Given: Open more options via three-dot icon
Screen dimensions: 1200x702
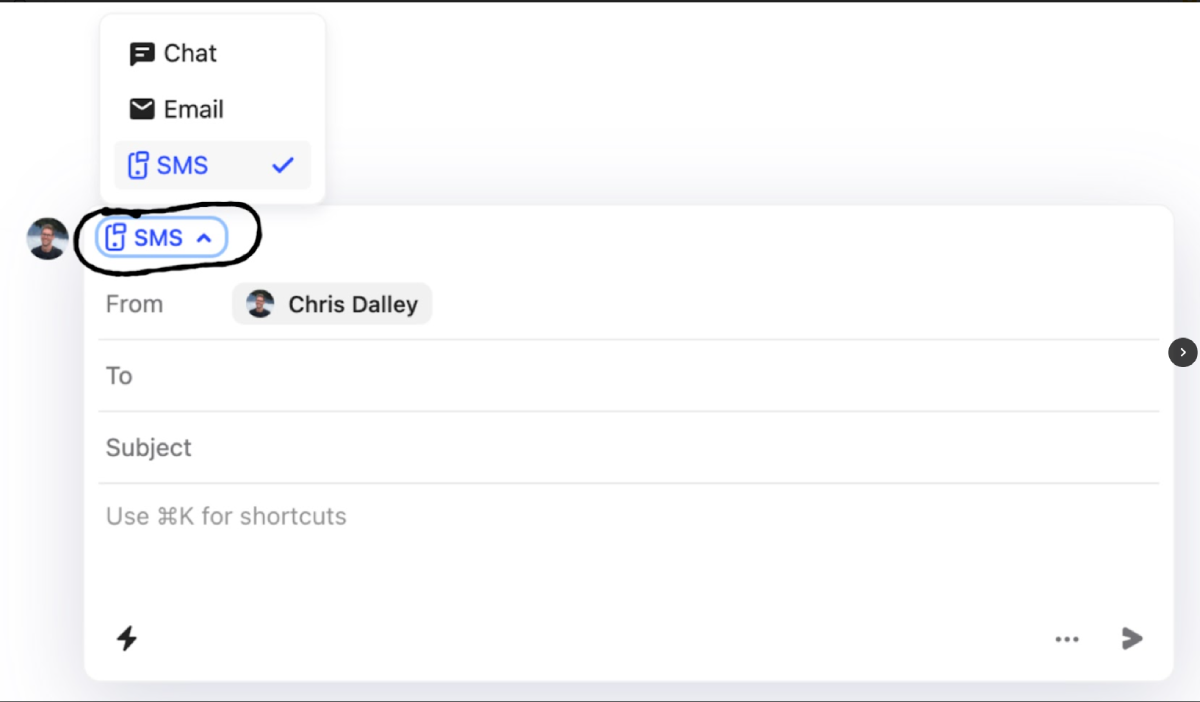Looking at the screenshot, I should pyautogui.click(x=1067, y=639).
